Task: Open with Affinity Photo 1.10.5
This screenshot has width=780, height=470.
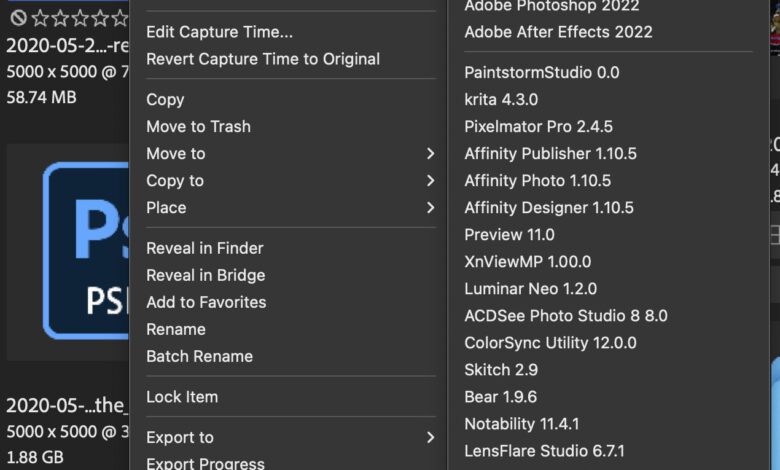Action: point(537,181)
